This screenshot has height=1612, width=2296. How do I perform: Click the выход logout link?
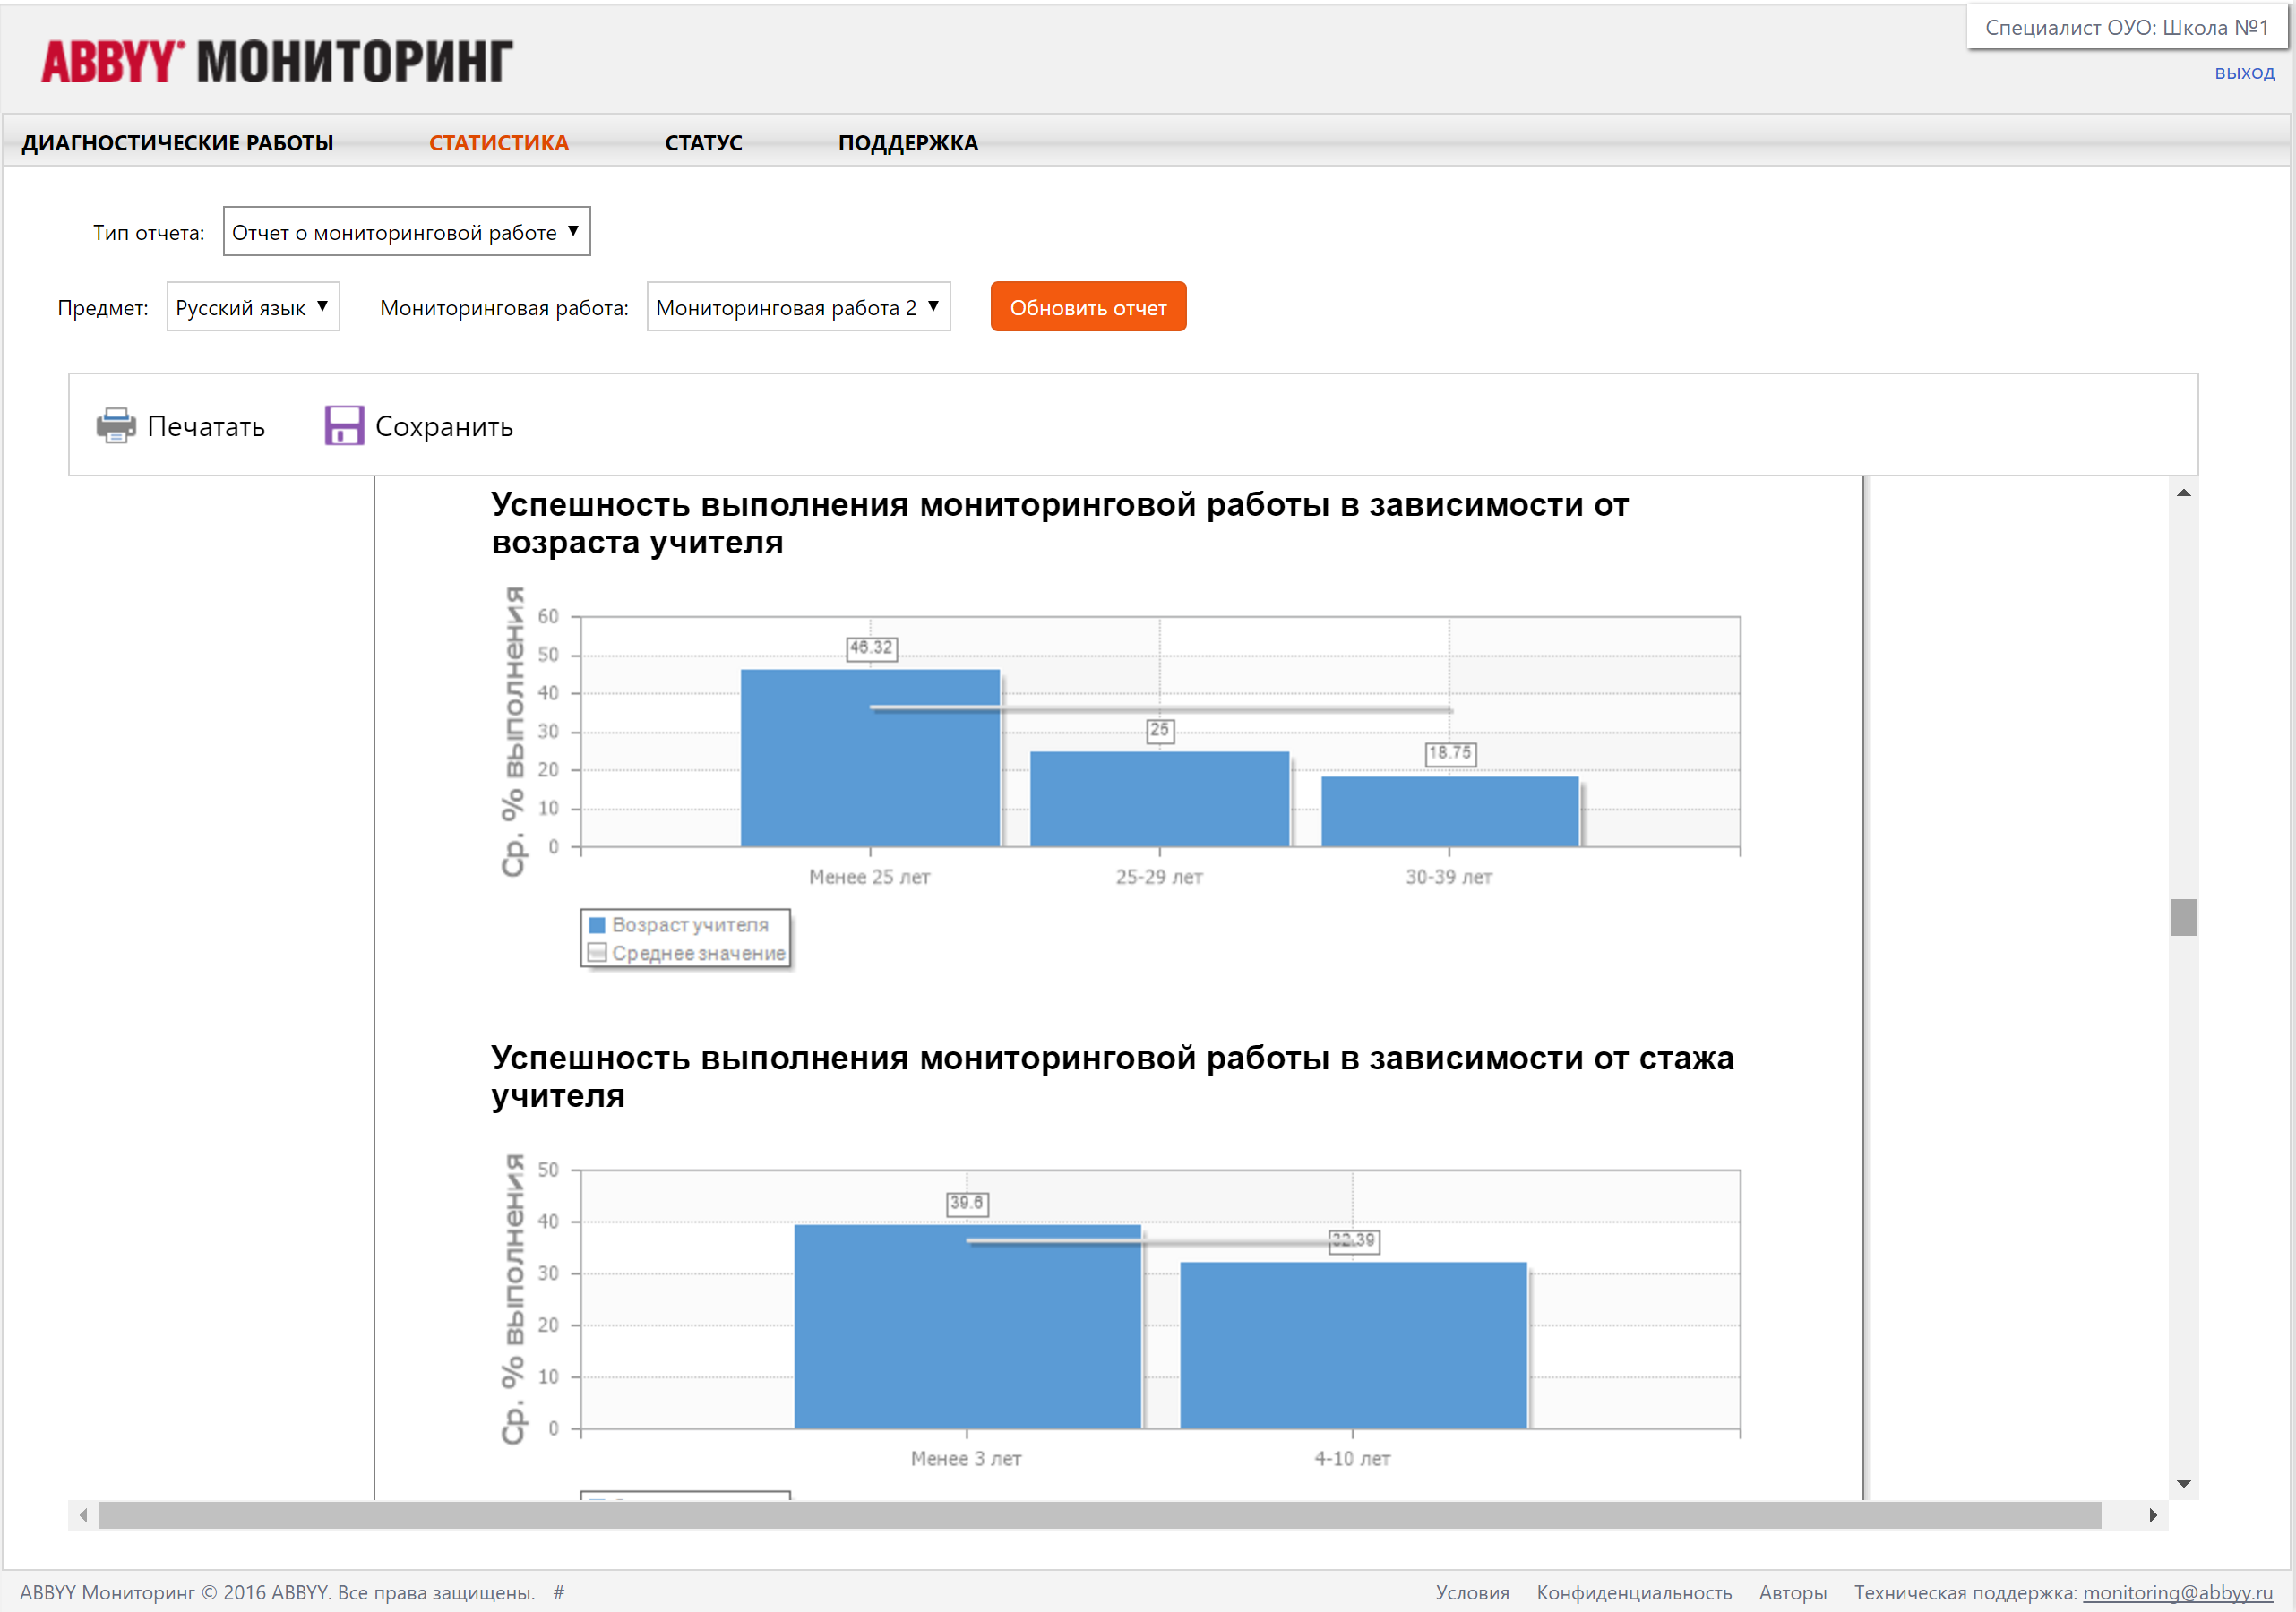[2243, 73]
